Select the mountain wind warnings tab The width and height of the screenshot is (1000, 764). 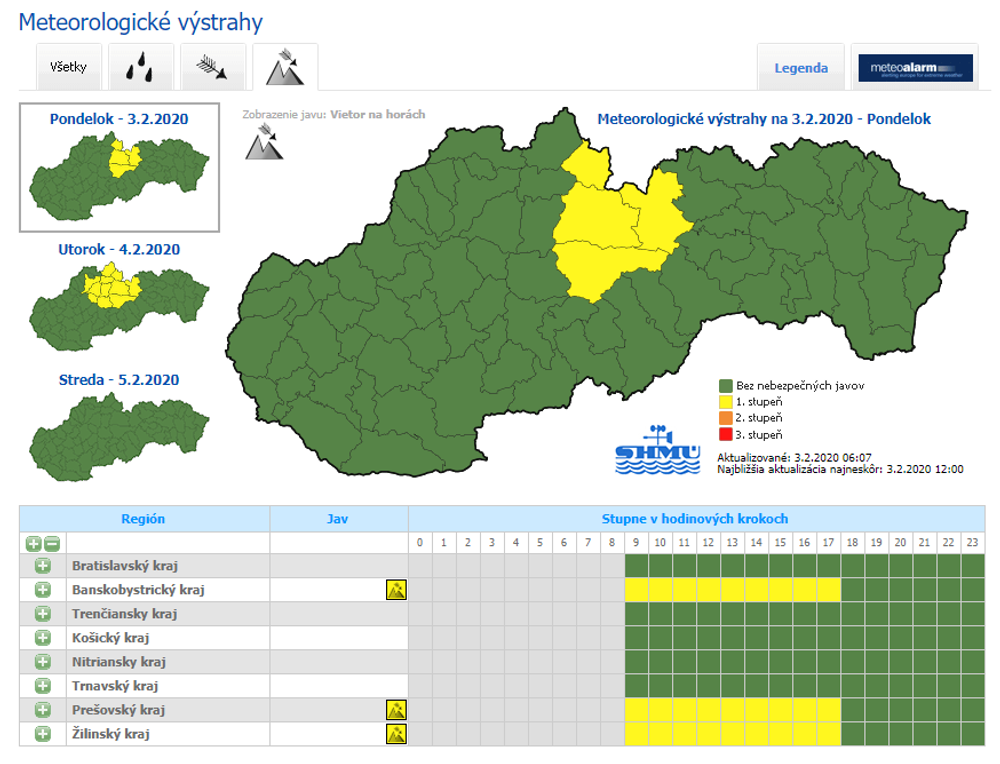click(285, 68)
